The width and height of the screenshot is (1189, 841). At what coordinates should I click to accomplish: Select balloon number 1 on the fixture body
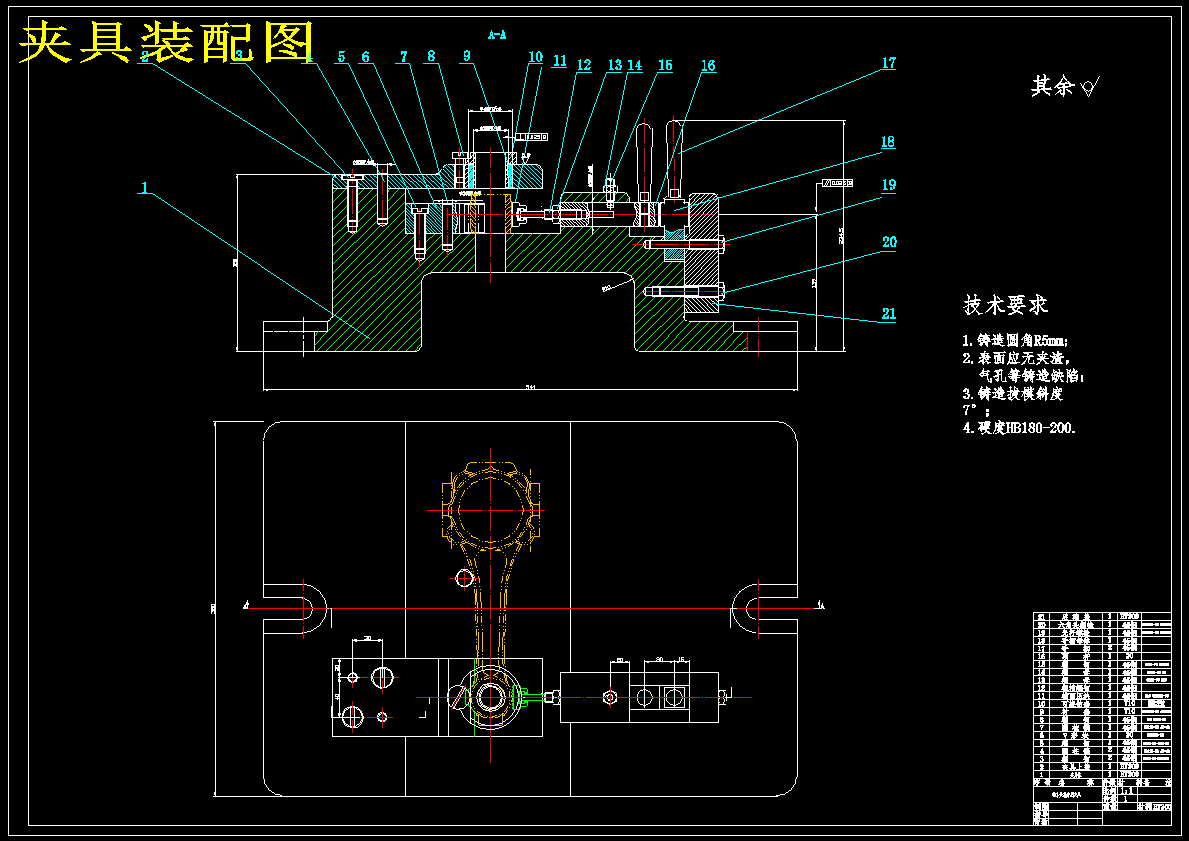click(144, 187)
